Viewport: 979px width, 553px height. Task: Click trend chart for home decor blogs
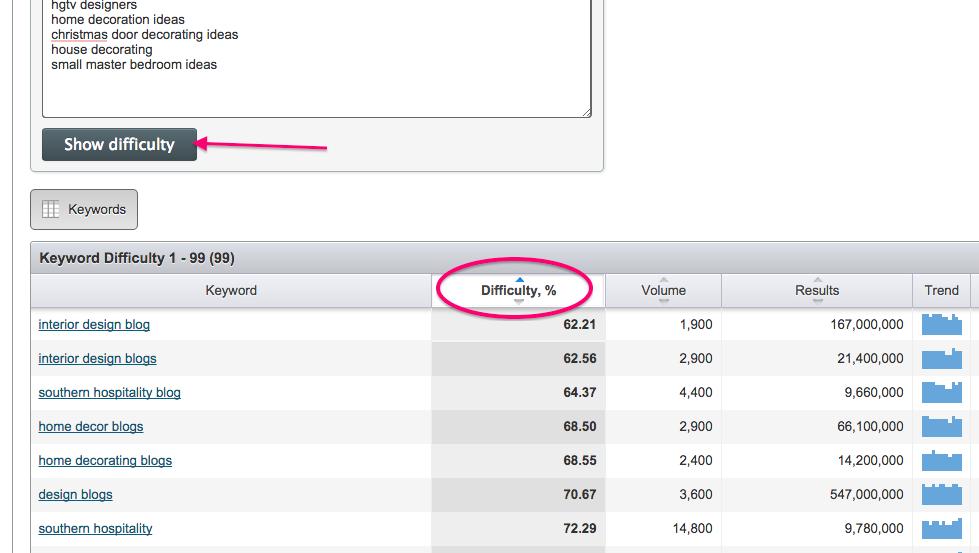[941, 426]
